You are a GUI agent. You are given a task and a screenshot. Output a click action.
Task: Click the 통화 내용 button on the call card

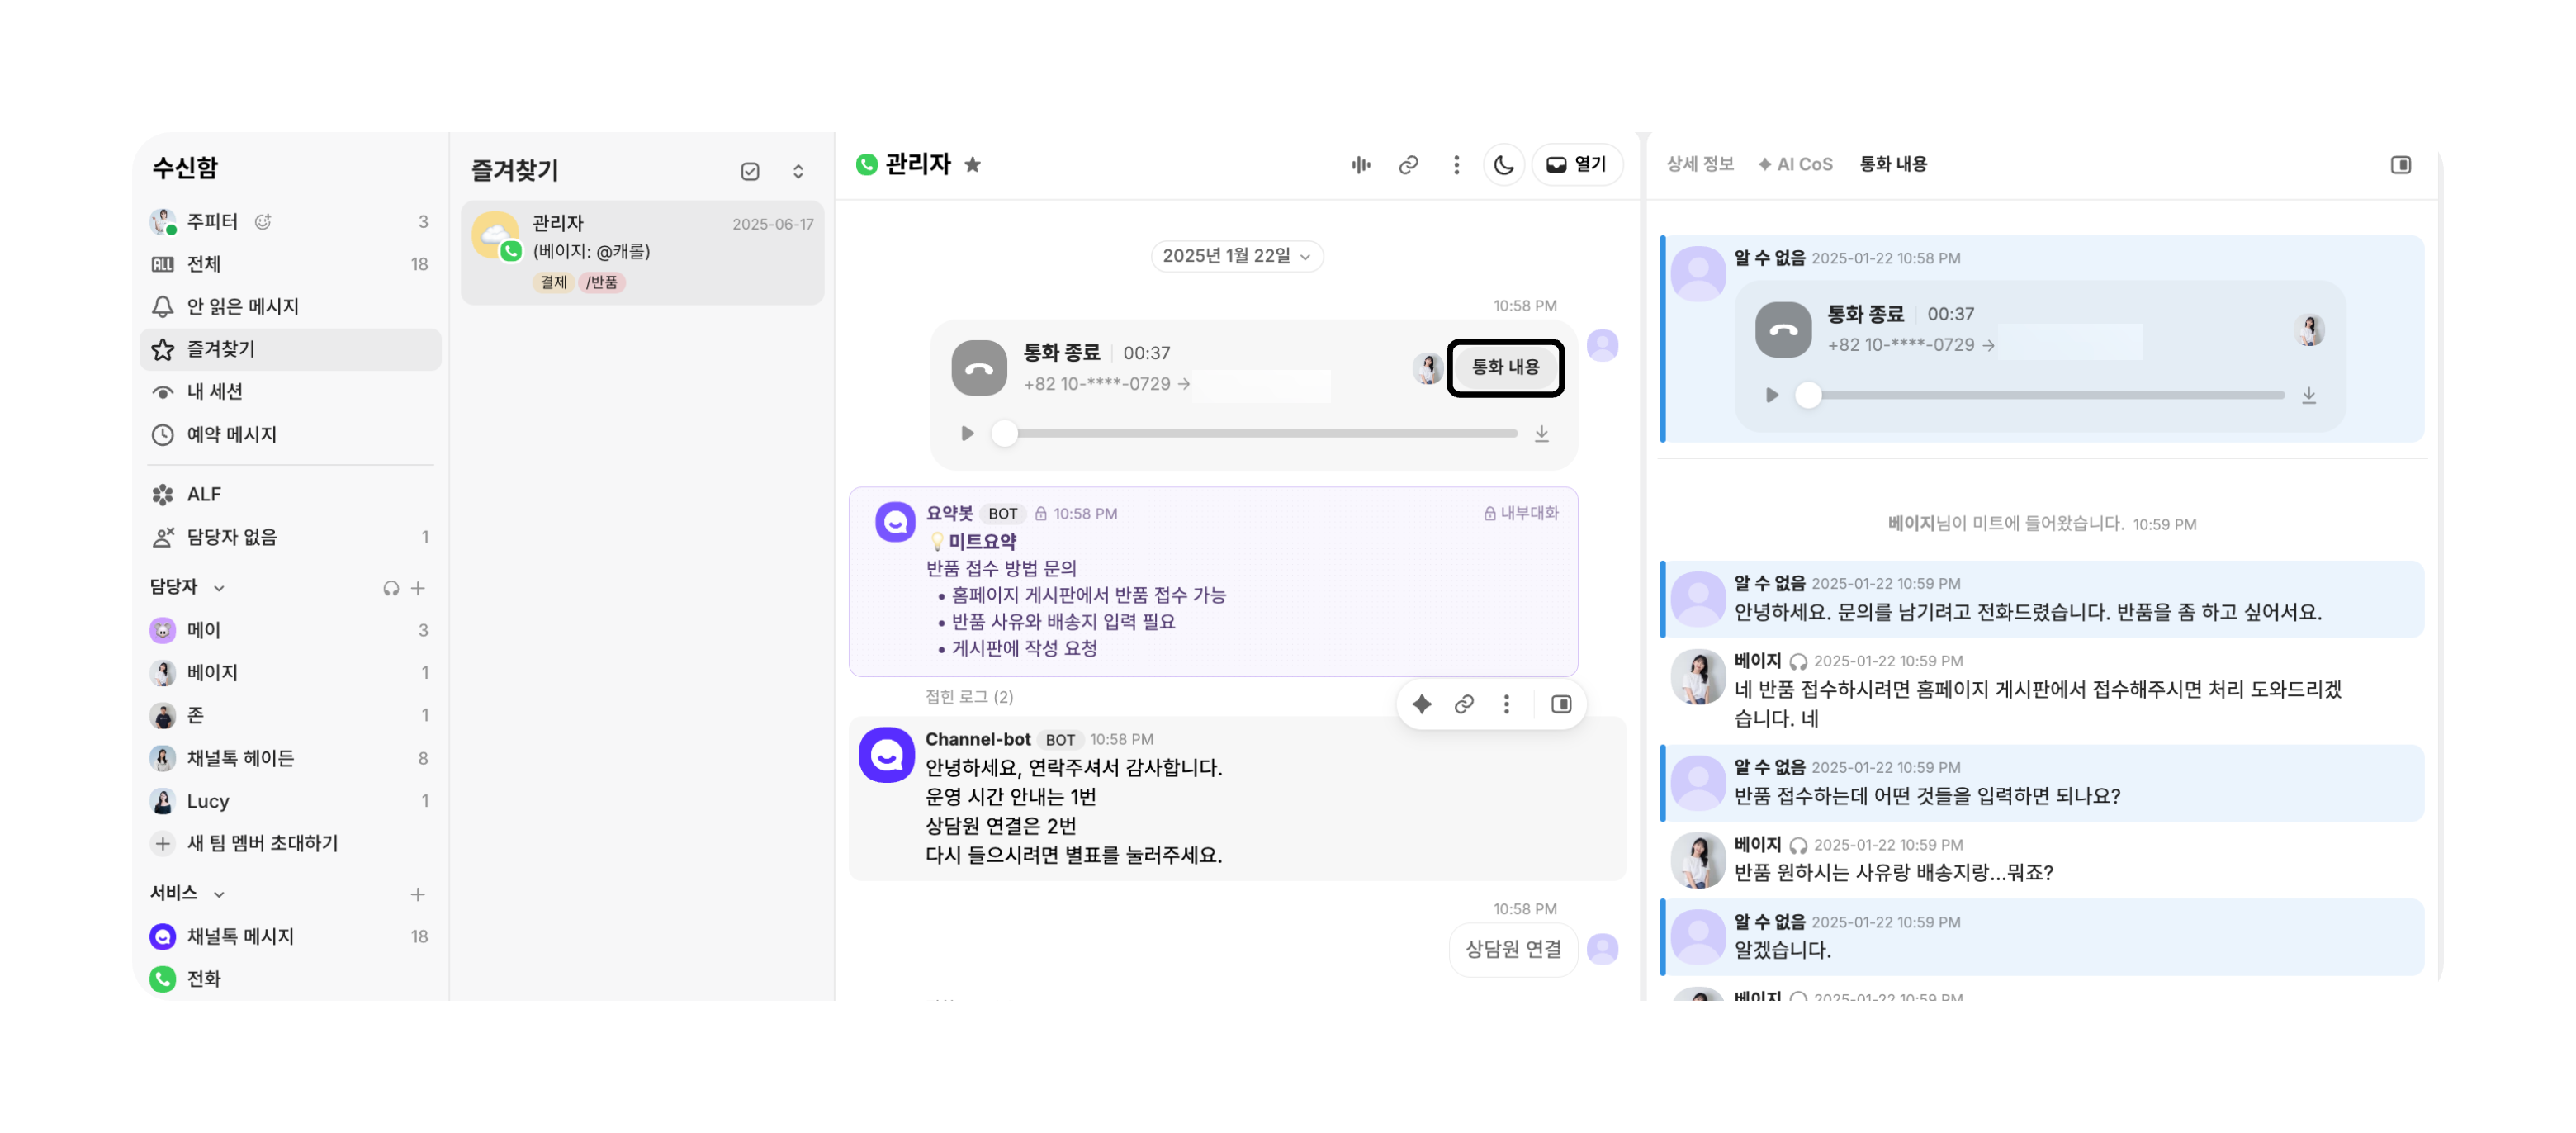pos(1505,368)
